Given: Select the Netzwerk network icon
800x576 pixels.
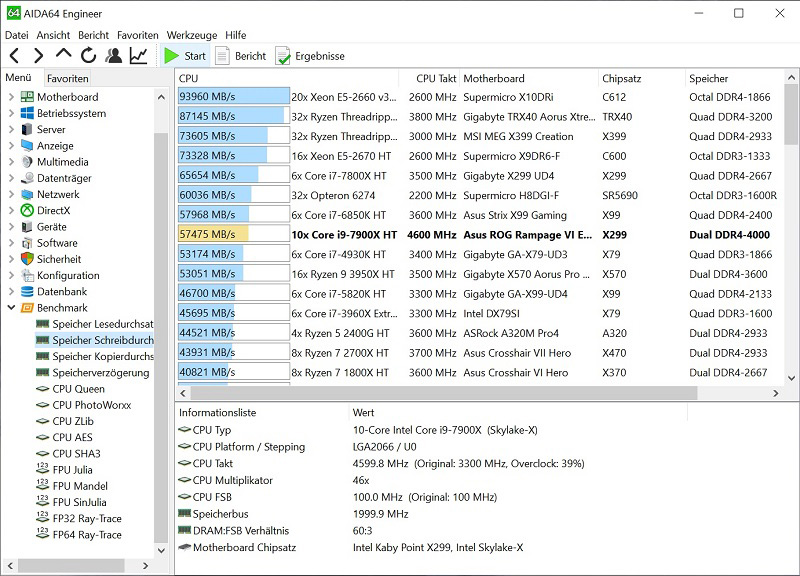Looking at the screenshot, I should [27, 194].
